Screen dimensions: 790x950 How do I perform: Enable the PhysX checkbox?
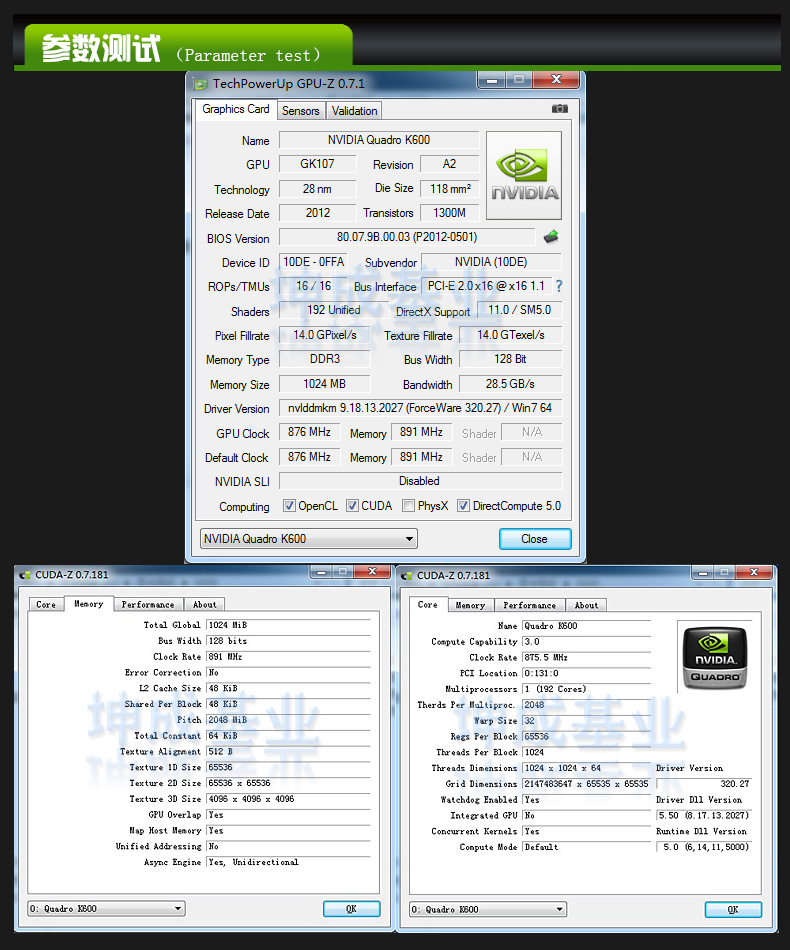click(x=408, y=506)
